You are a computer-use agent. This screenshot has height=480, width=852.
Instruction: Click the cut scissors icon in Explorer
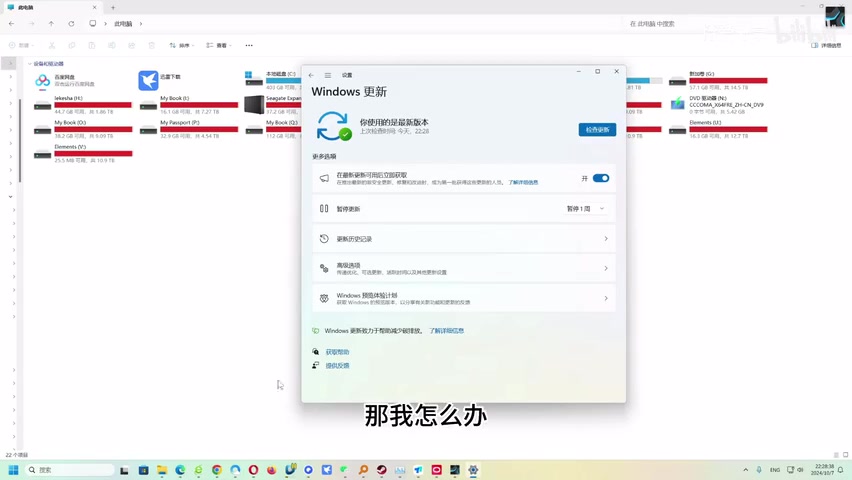52,46
